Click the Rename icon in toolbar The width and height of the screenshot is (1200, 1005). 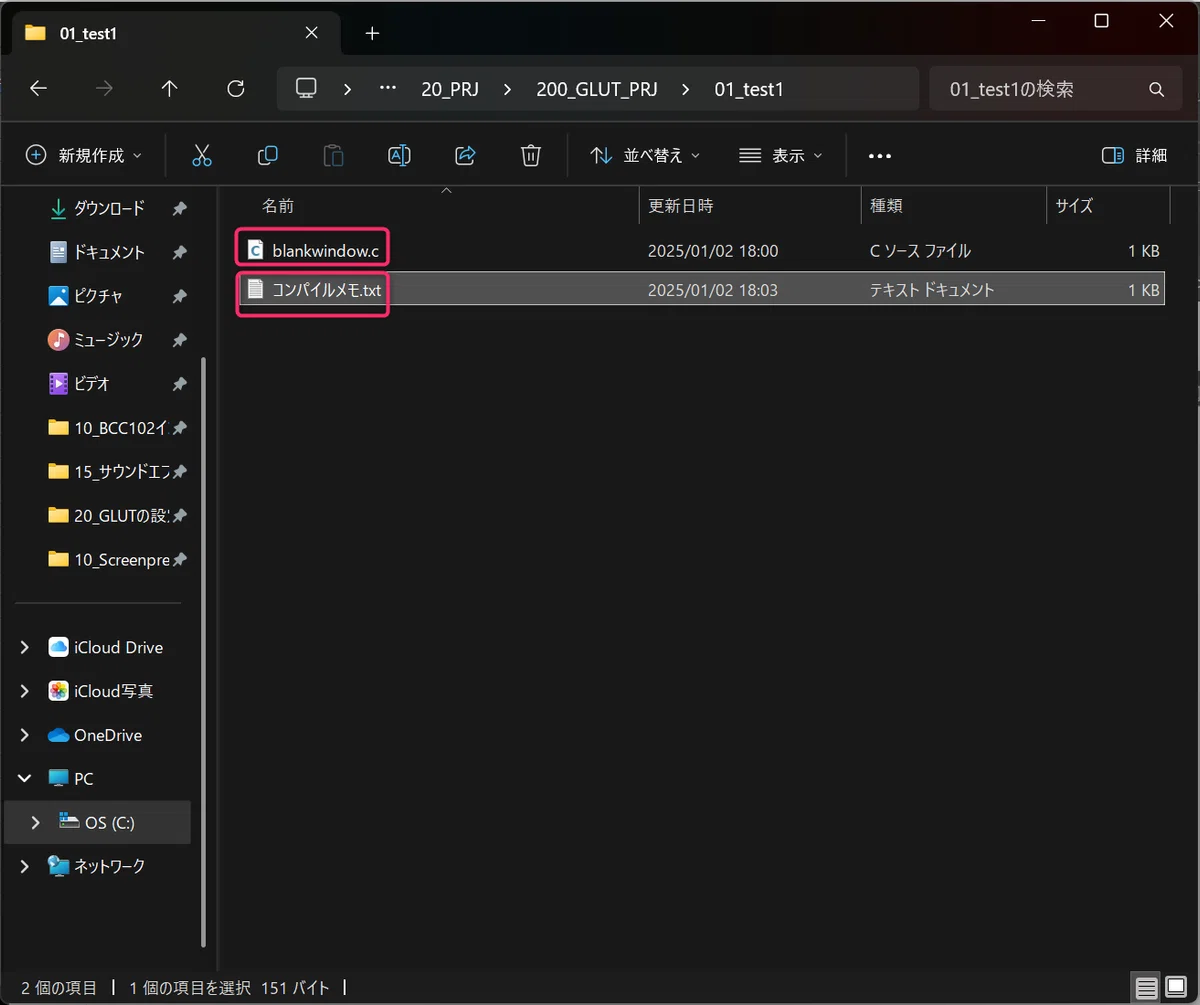coord(399,155)
